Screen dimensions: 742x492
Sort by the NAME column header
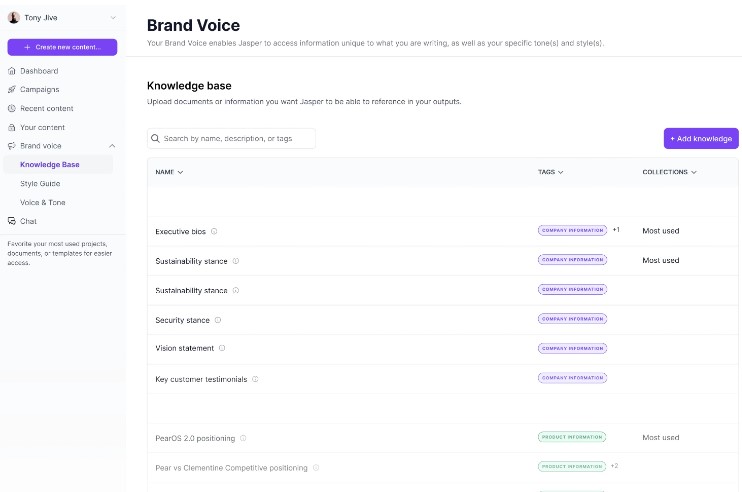(169, 172)
